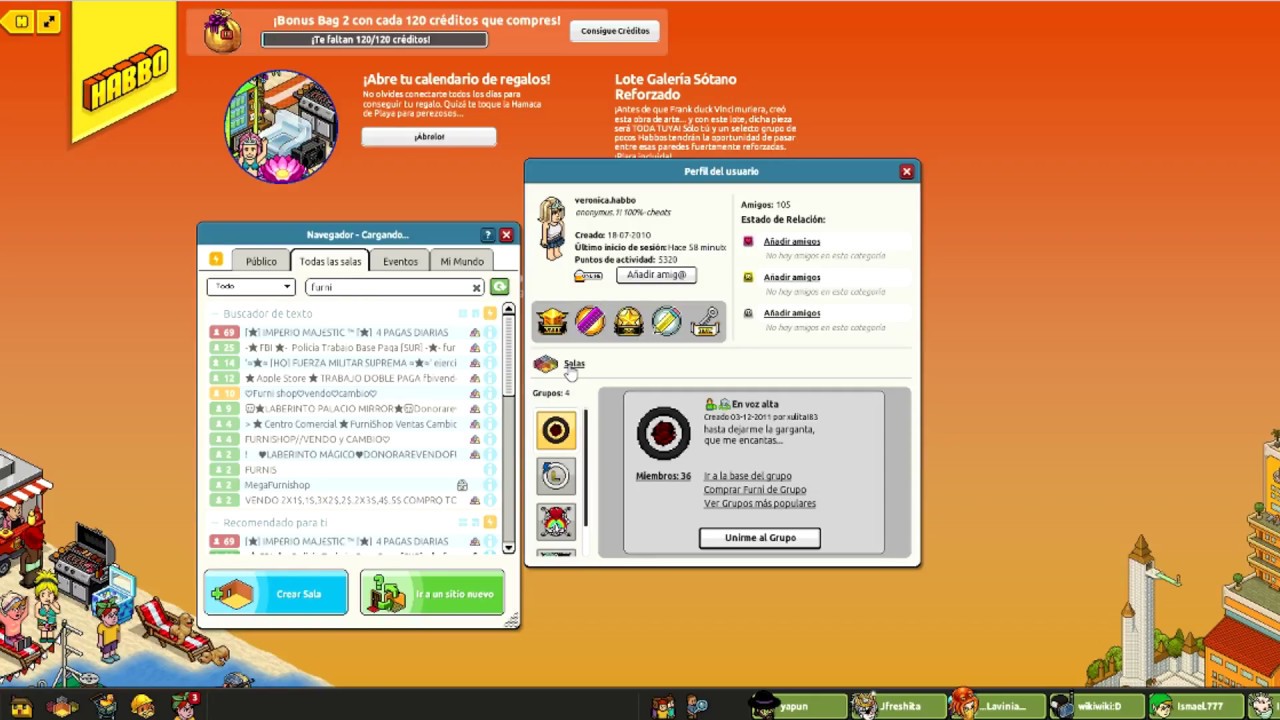Click the Miembros: 36 link
Screen dimensions: 1280x720
click(x=663, y=476)
